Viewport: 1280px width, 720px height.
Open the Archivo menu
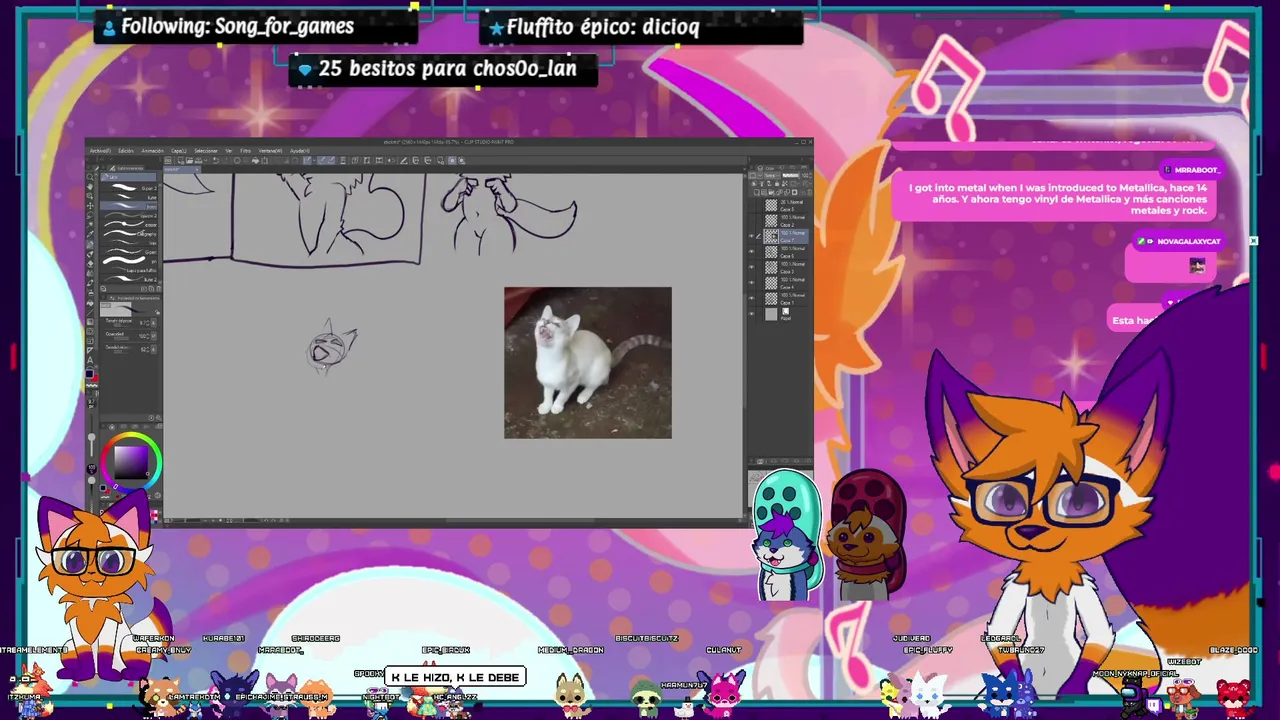pyautogui.click(x=100, y=151)
